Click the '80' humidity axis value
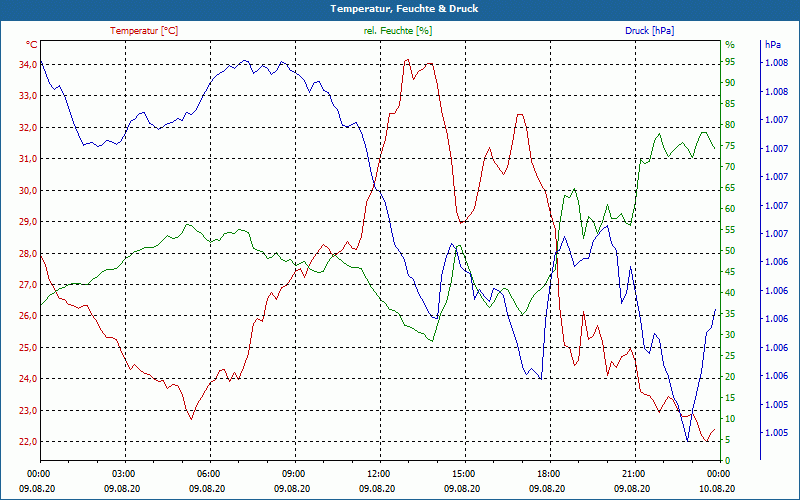 [x=730, y=124]
